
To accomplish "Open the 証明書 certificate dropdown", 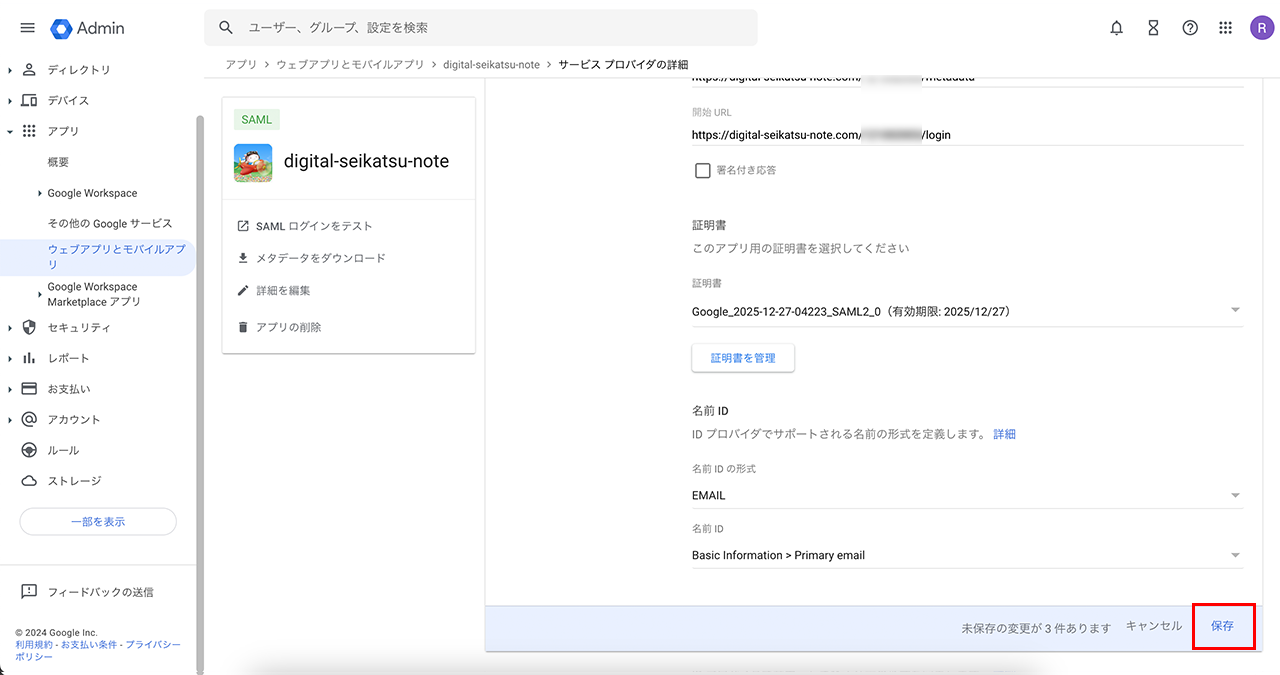I will (966, 312).
